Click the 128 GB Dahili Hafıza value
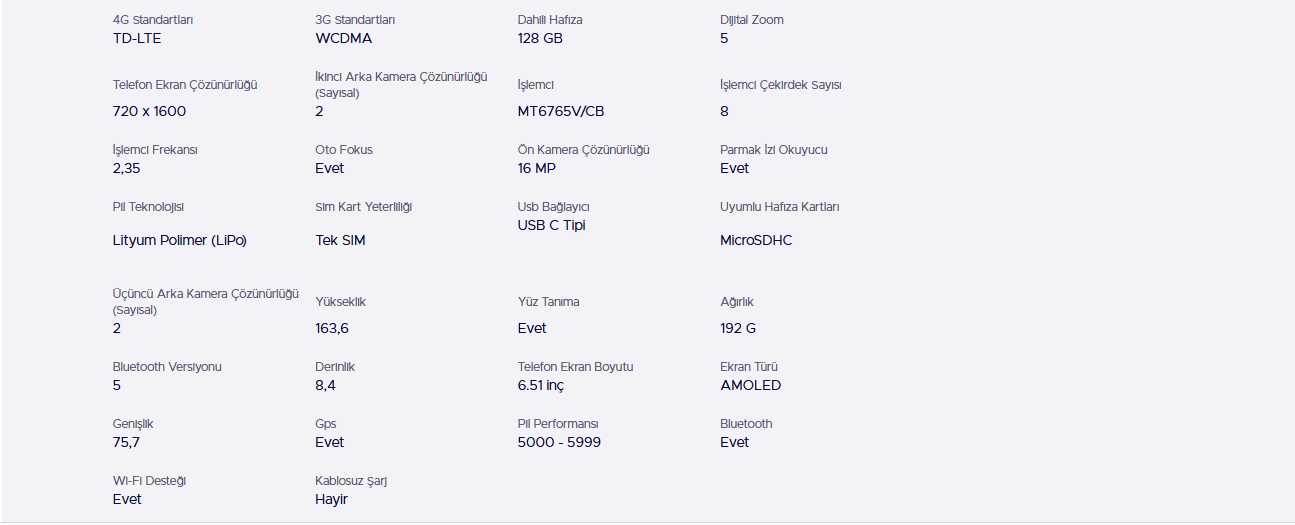Image resolution: width=1295 pixels, height=525 pixels. tap(540, 39)
